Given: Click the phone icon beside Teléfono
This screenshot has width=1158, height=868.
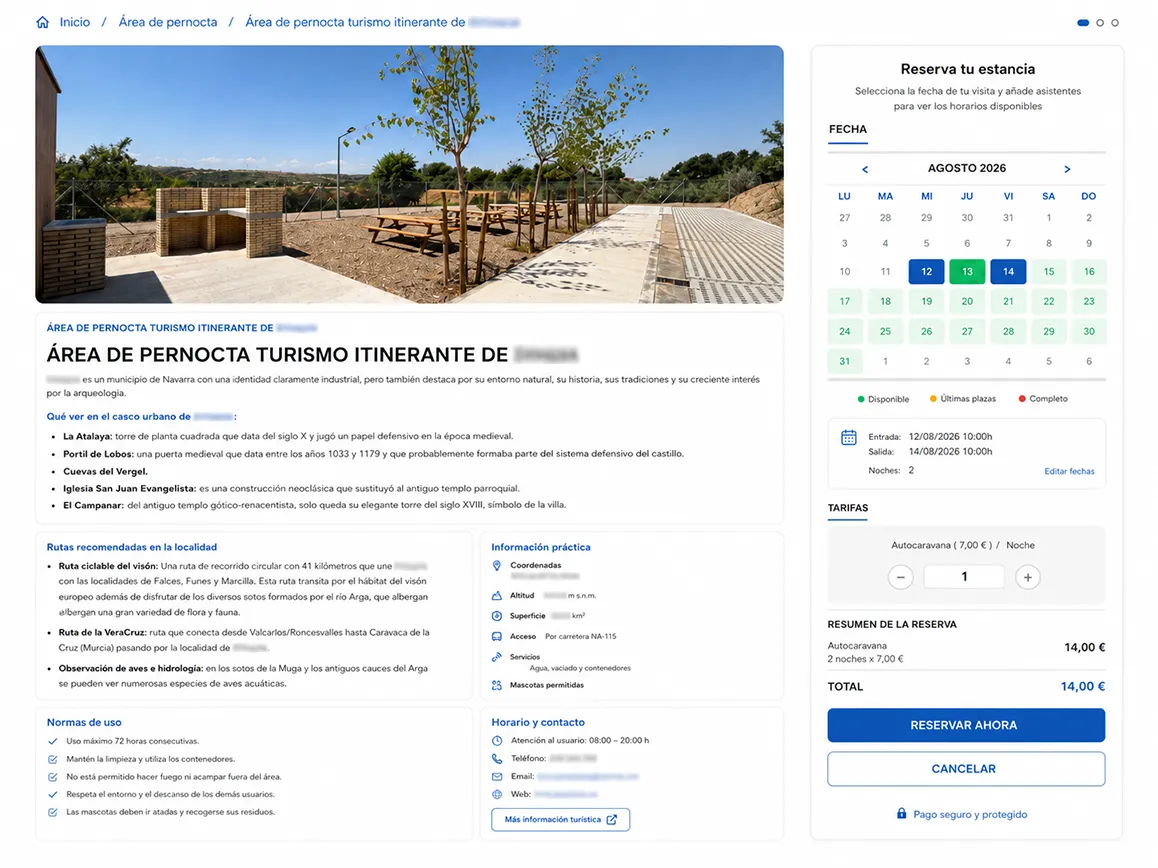Looking at the screenshot, I should click(497, 759).
